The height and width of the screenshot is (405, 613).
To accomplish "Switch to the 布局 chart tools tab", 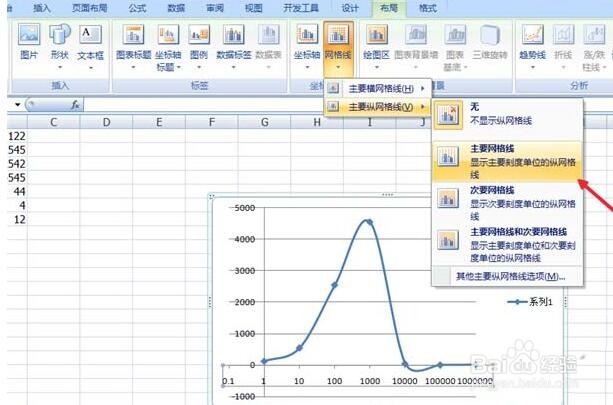I will click(389, 8).
